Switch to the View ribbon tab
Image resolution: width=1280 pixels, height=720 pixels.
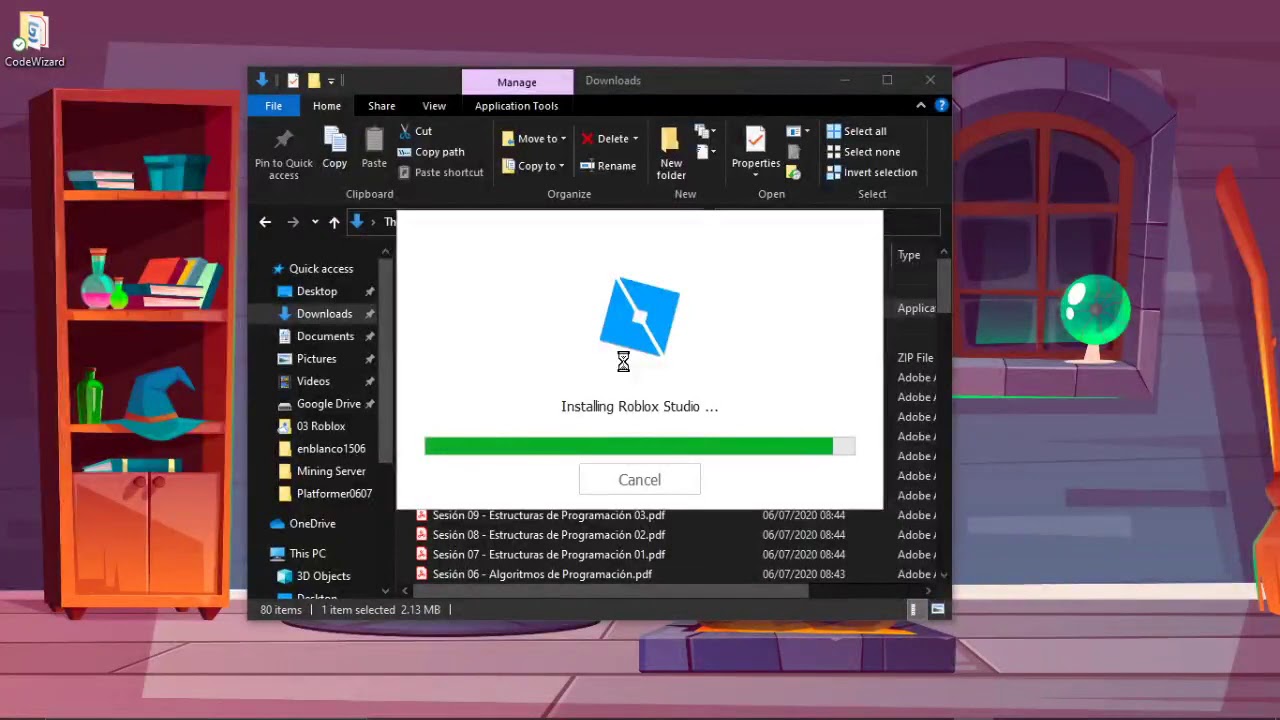434,106
